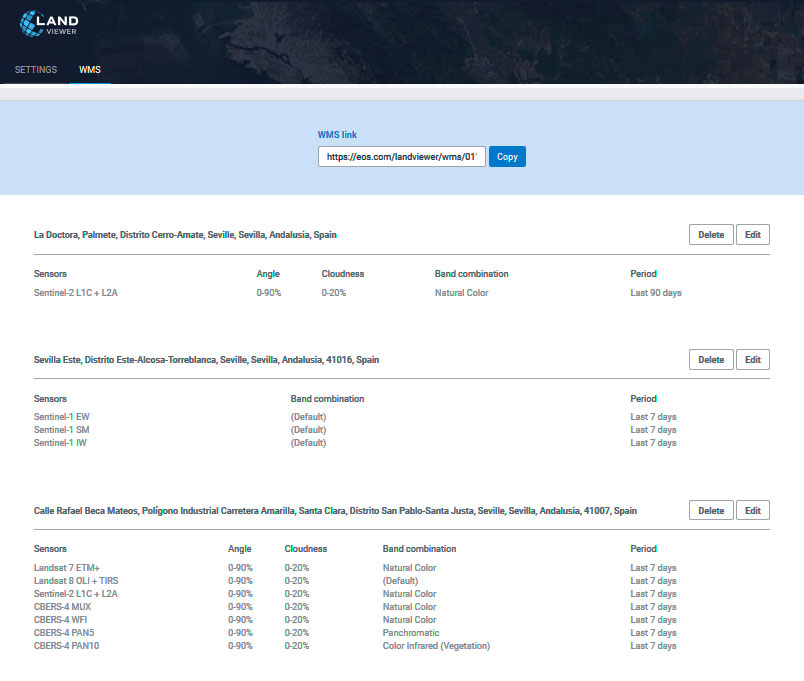Click 'Last 7 days' in the CBERS-4 PAN10 row
This screenshot has height=681, width=804.
click(x=653, y=646)
